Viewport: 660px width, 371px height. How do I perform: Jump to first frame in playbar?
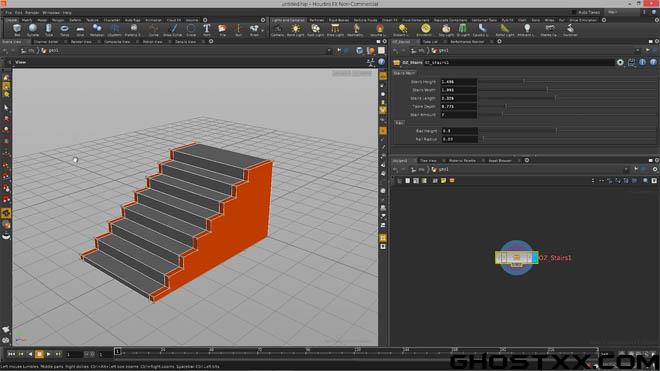point(11,355)
